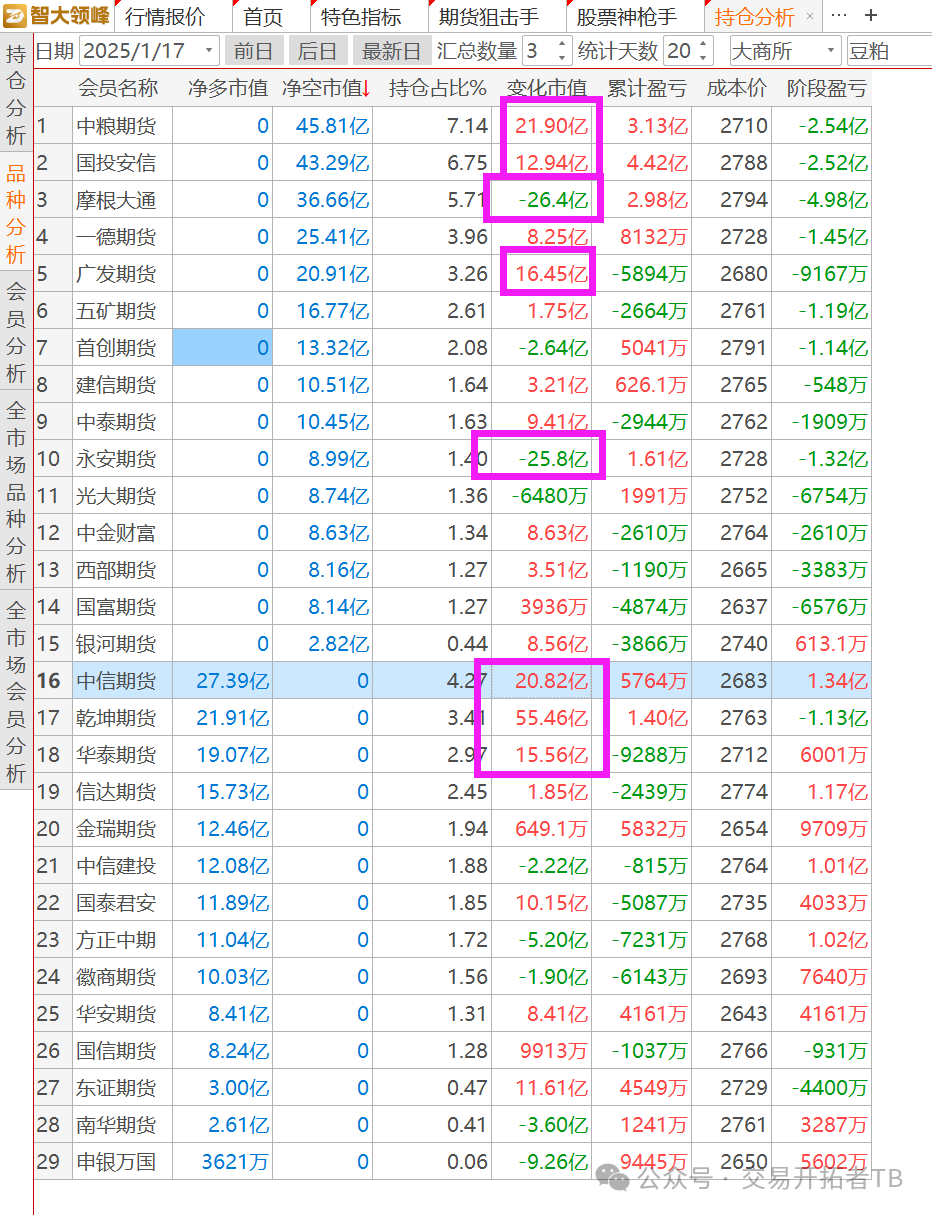Select 持仓分析 in left sidebar
The image size is (932, 1215).
click(x=16, y=96)
